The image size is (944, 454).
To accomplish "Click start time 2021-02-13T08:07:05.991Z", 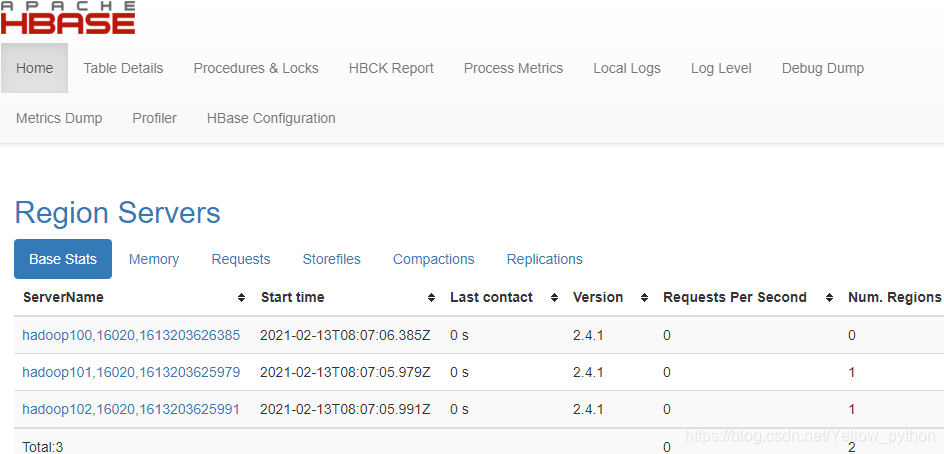I will pyautogui.click(x=345, y=409).
